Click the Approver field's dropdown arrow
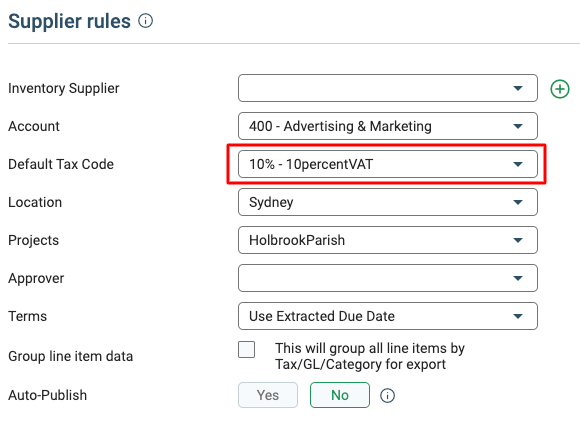Image resolution: width=580 pixels, height=427 pixels. coord(518,278)
